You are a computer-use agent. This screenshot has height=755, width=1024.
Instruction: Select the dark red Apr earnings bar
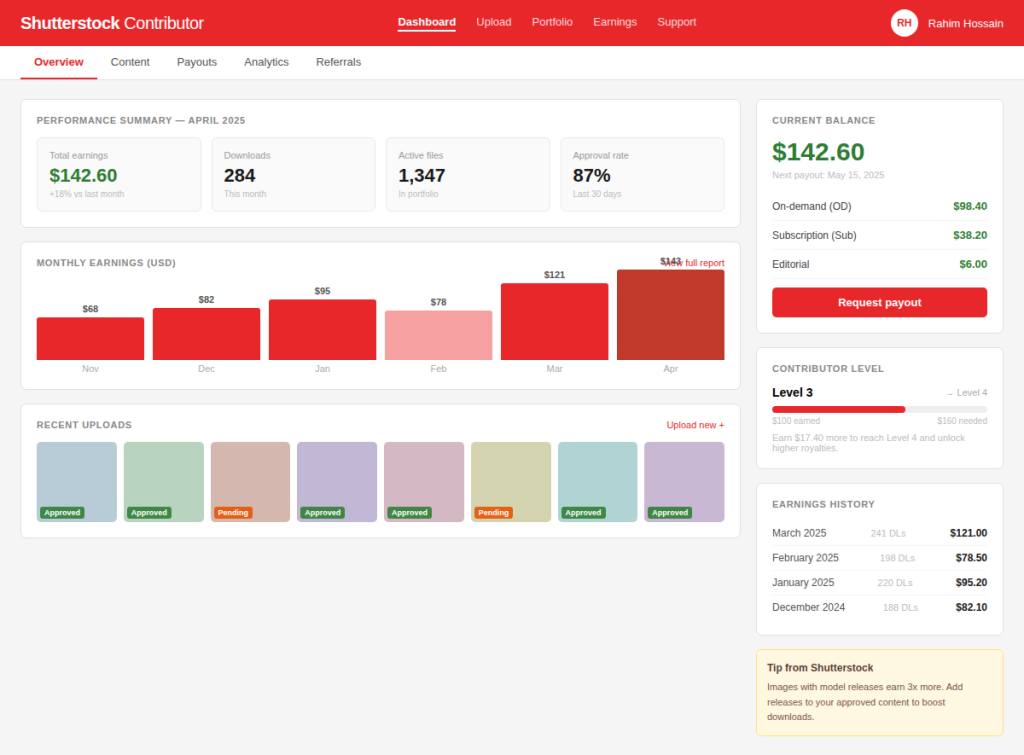click(671, 315)
